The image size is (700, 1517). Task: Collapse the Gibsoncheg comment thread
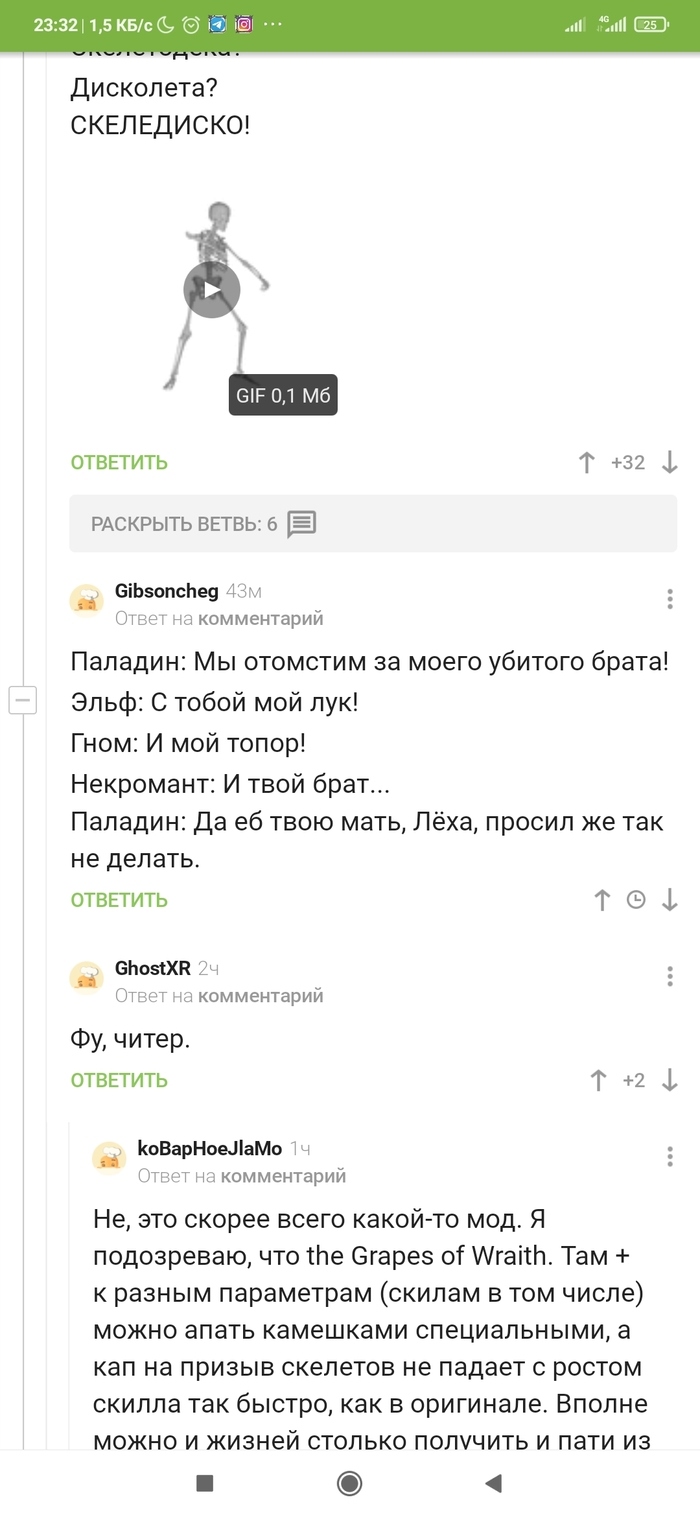tap(22, 701)
